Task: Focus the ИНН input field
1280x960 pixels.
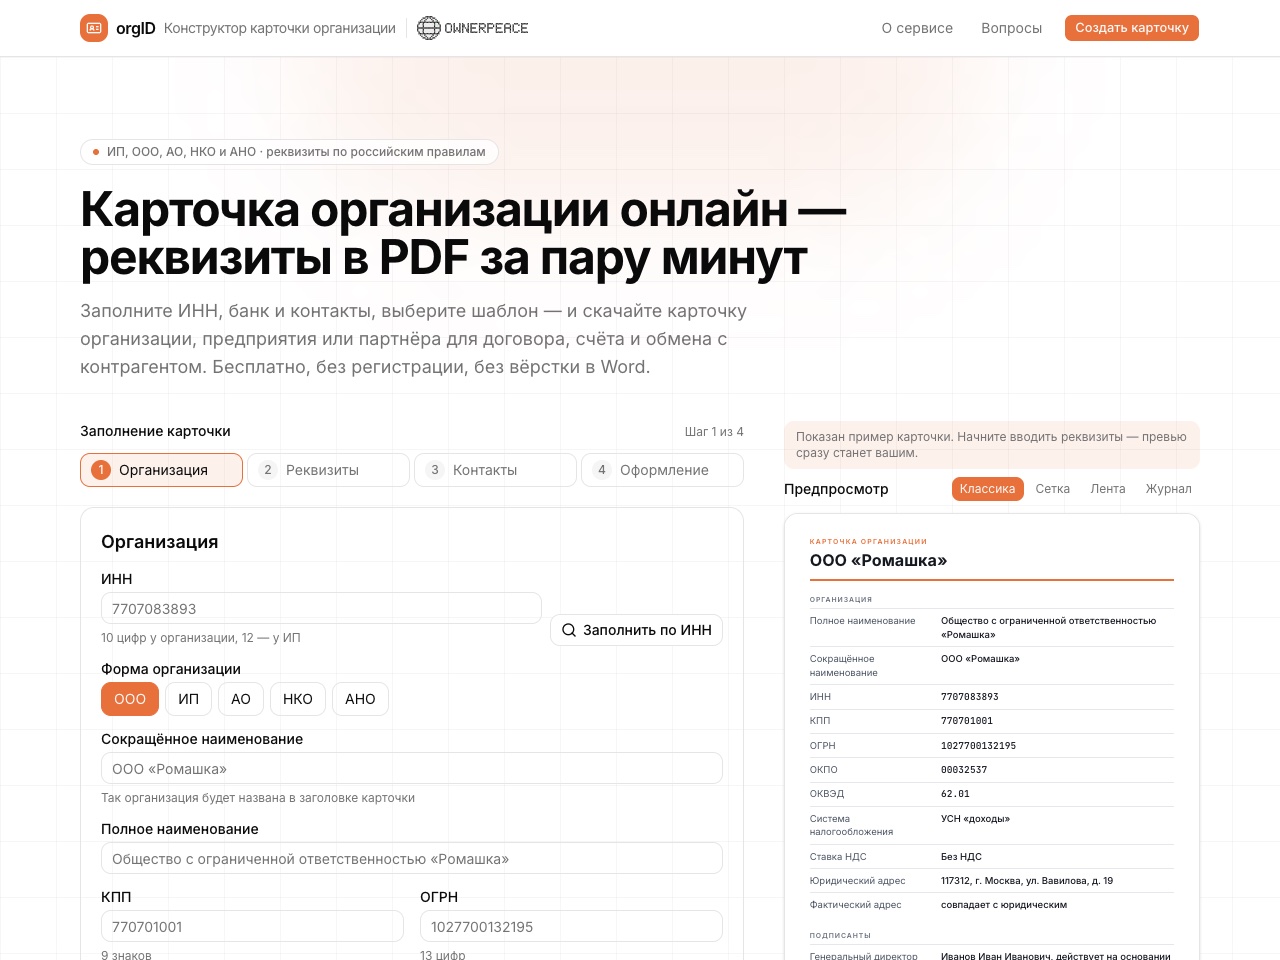Action: [x=321, y=609]
